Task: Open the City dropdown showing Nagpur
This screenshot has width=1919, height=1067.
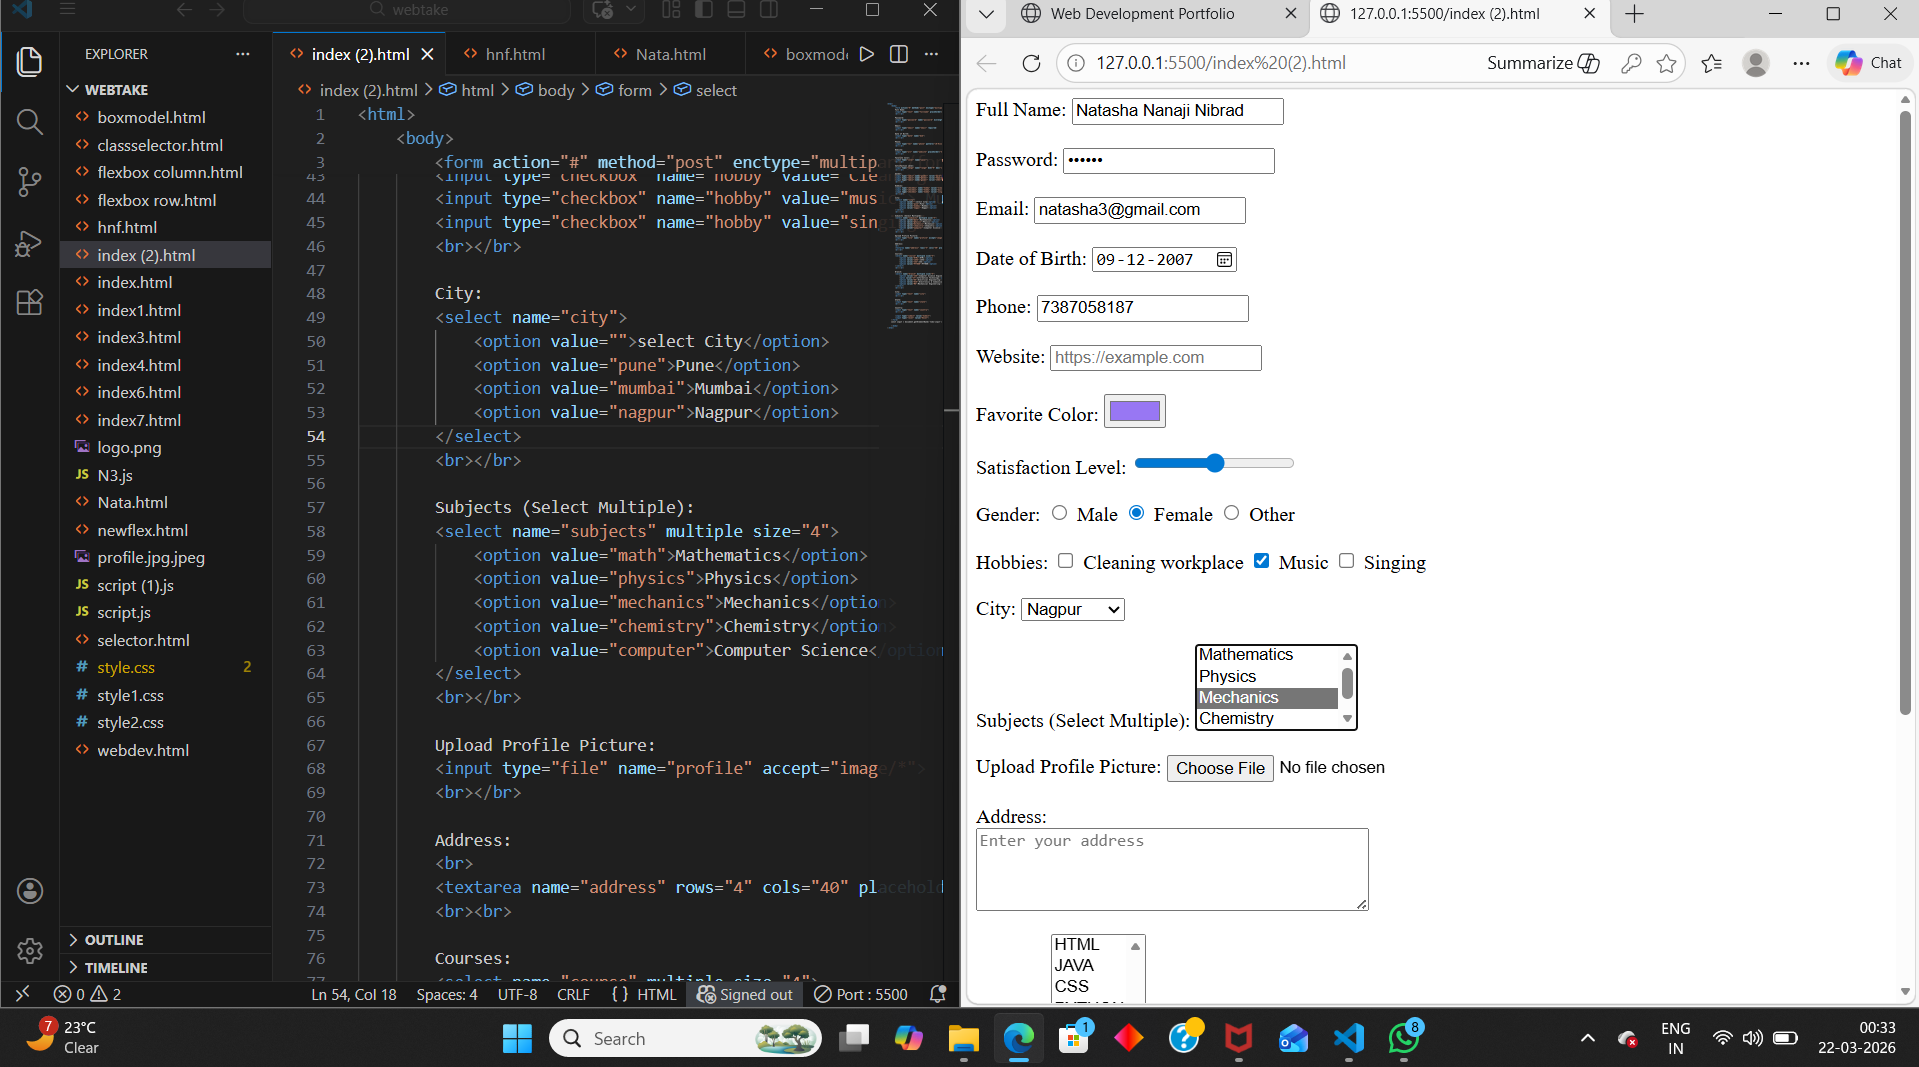Action: (x=1072, y=609)
